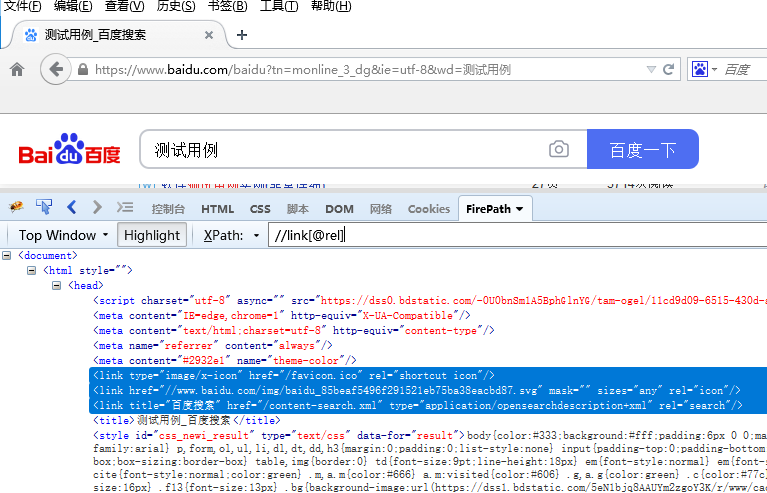
Task: Open a new tab with plus button
Action: click(x=242, y=35)
